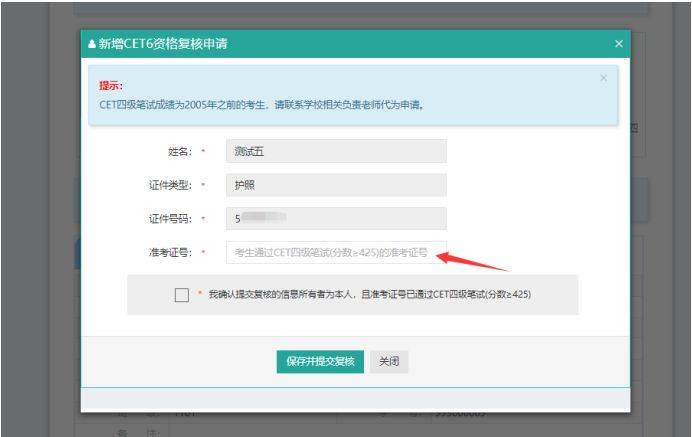
Task: Click the user icon in dialog title
Action: click(92, 44)
